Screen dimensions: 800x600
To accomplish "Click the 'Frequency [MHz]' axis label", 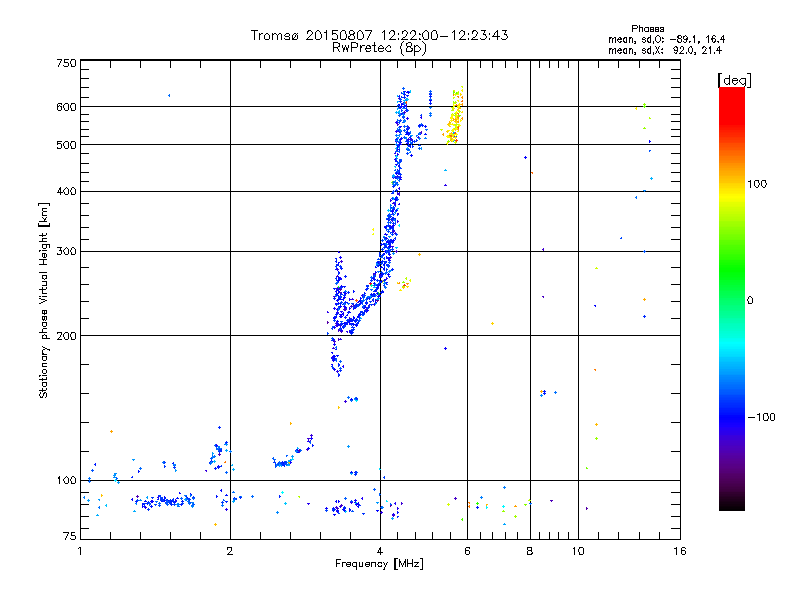I will pos(379,564).
